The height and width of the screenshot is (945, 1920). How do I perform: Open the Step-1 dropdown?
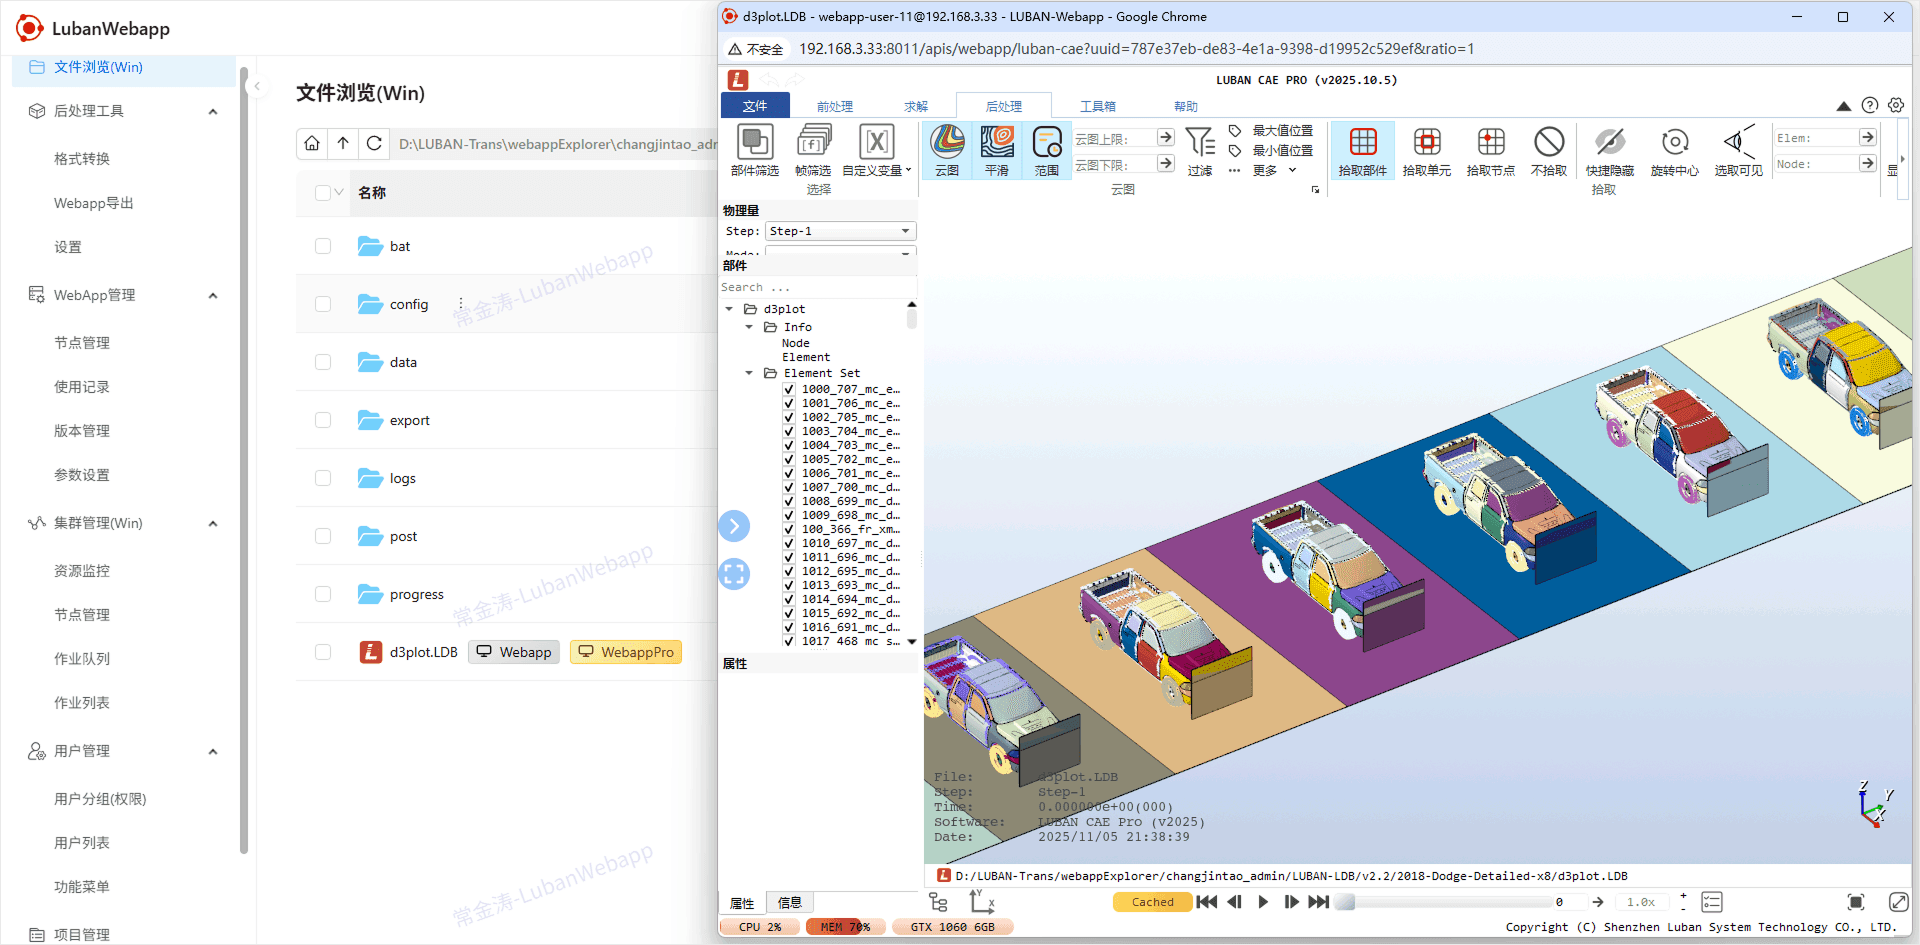840,231
